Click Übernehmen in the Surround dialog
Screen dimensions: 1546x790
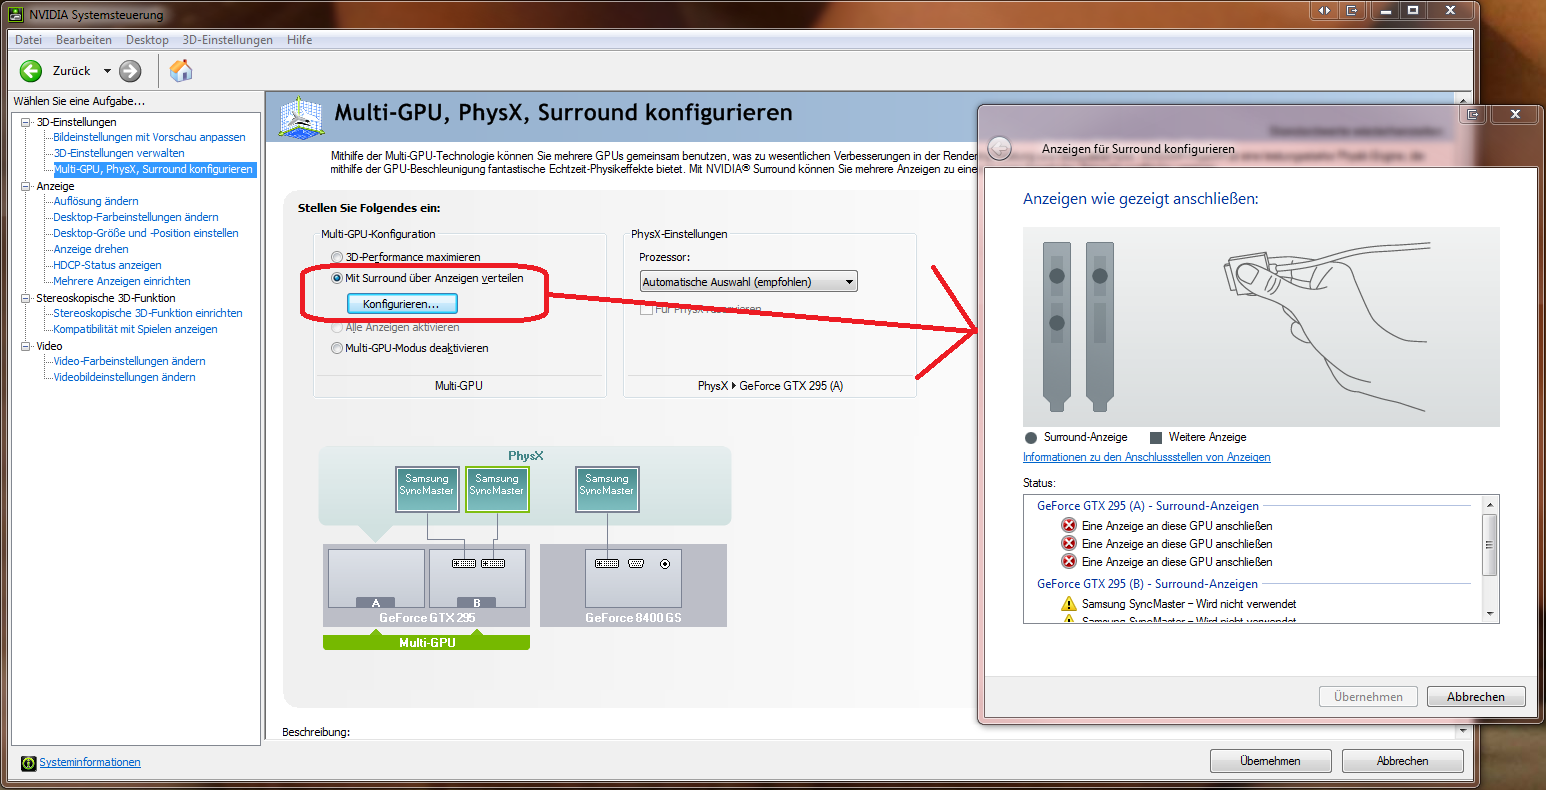1368,697
